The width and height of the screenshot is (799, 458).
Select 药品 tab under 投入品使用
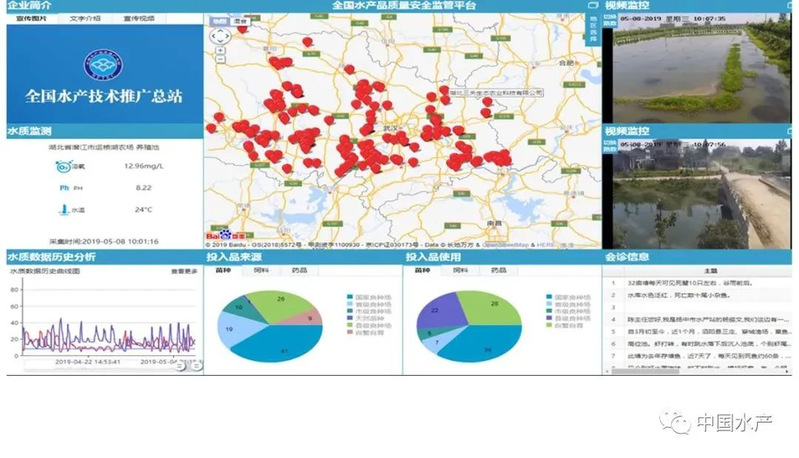[498, 270]
